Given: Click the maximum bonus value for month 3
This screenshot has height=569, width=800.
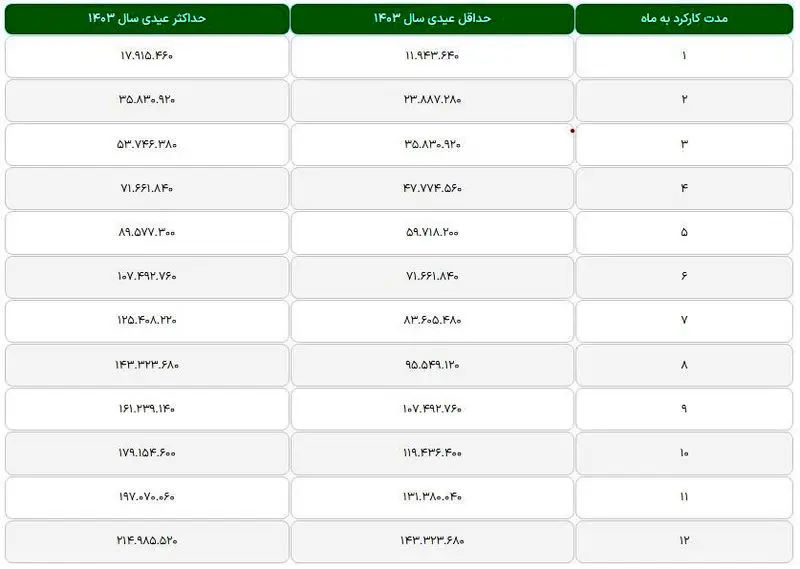Looking at the screenshot, I should (x=146, y=144).
